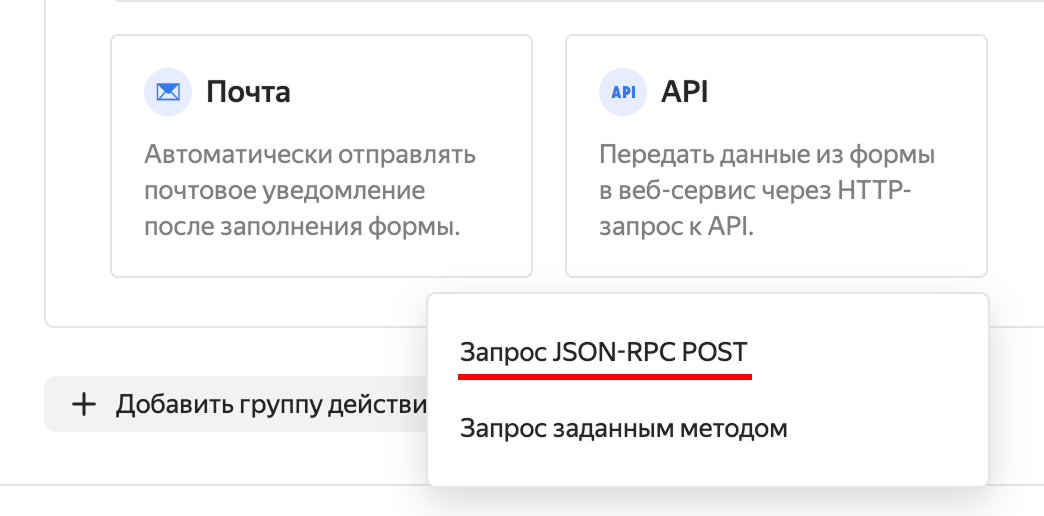The image size is (1044, 516).
Task: Click the red underline under JSON-RPC POST
Action: (x=604, y=377)
